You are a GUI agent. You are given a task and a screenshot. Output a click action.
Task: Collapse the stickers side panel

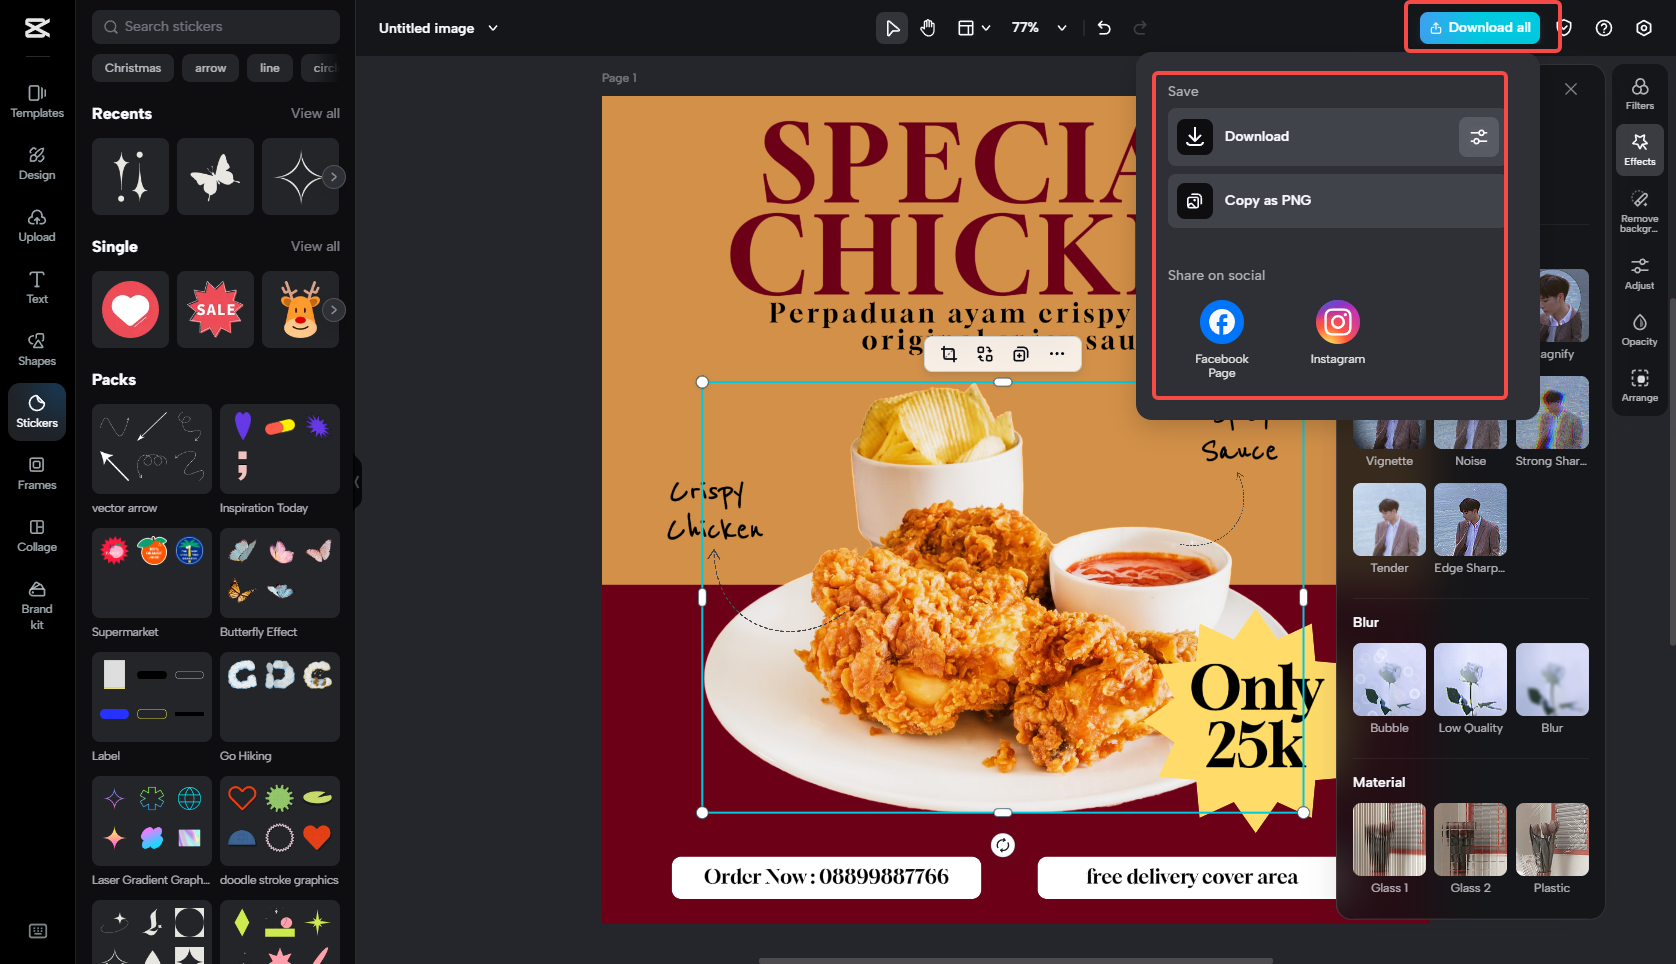tap(358, 482)
